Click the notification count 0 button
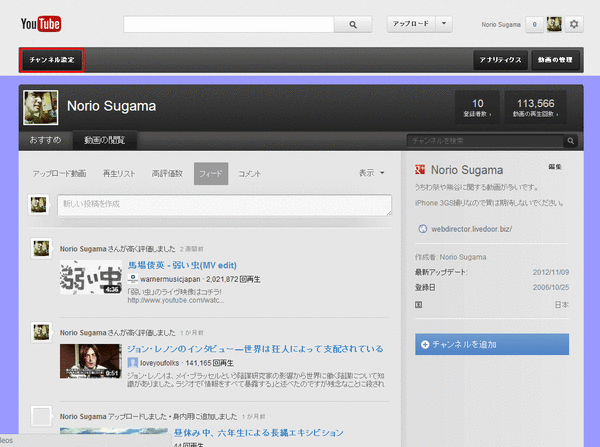This screenshot has height=447, width=600. [534, 24]
